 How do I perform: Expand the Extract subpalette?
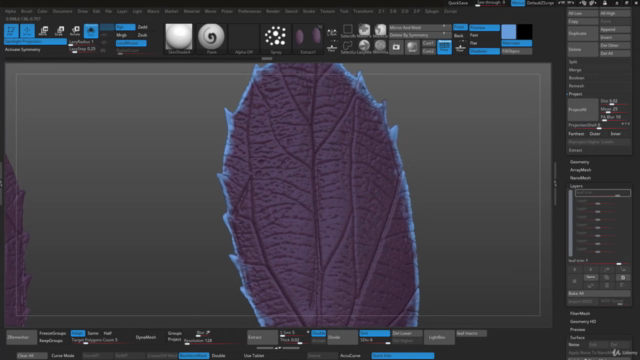tap(576, 150)
